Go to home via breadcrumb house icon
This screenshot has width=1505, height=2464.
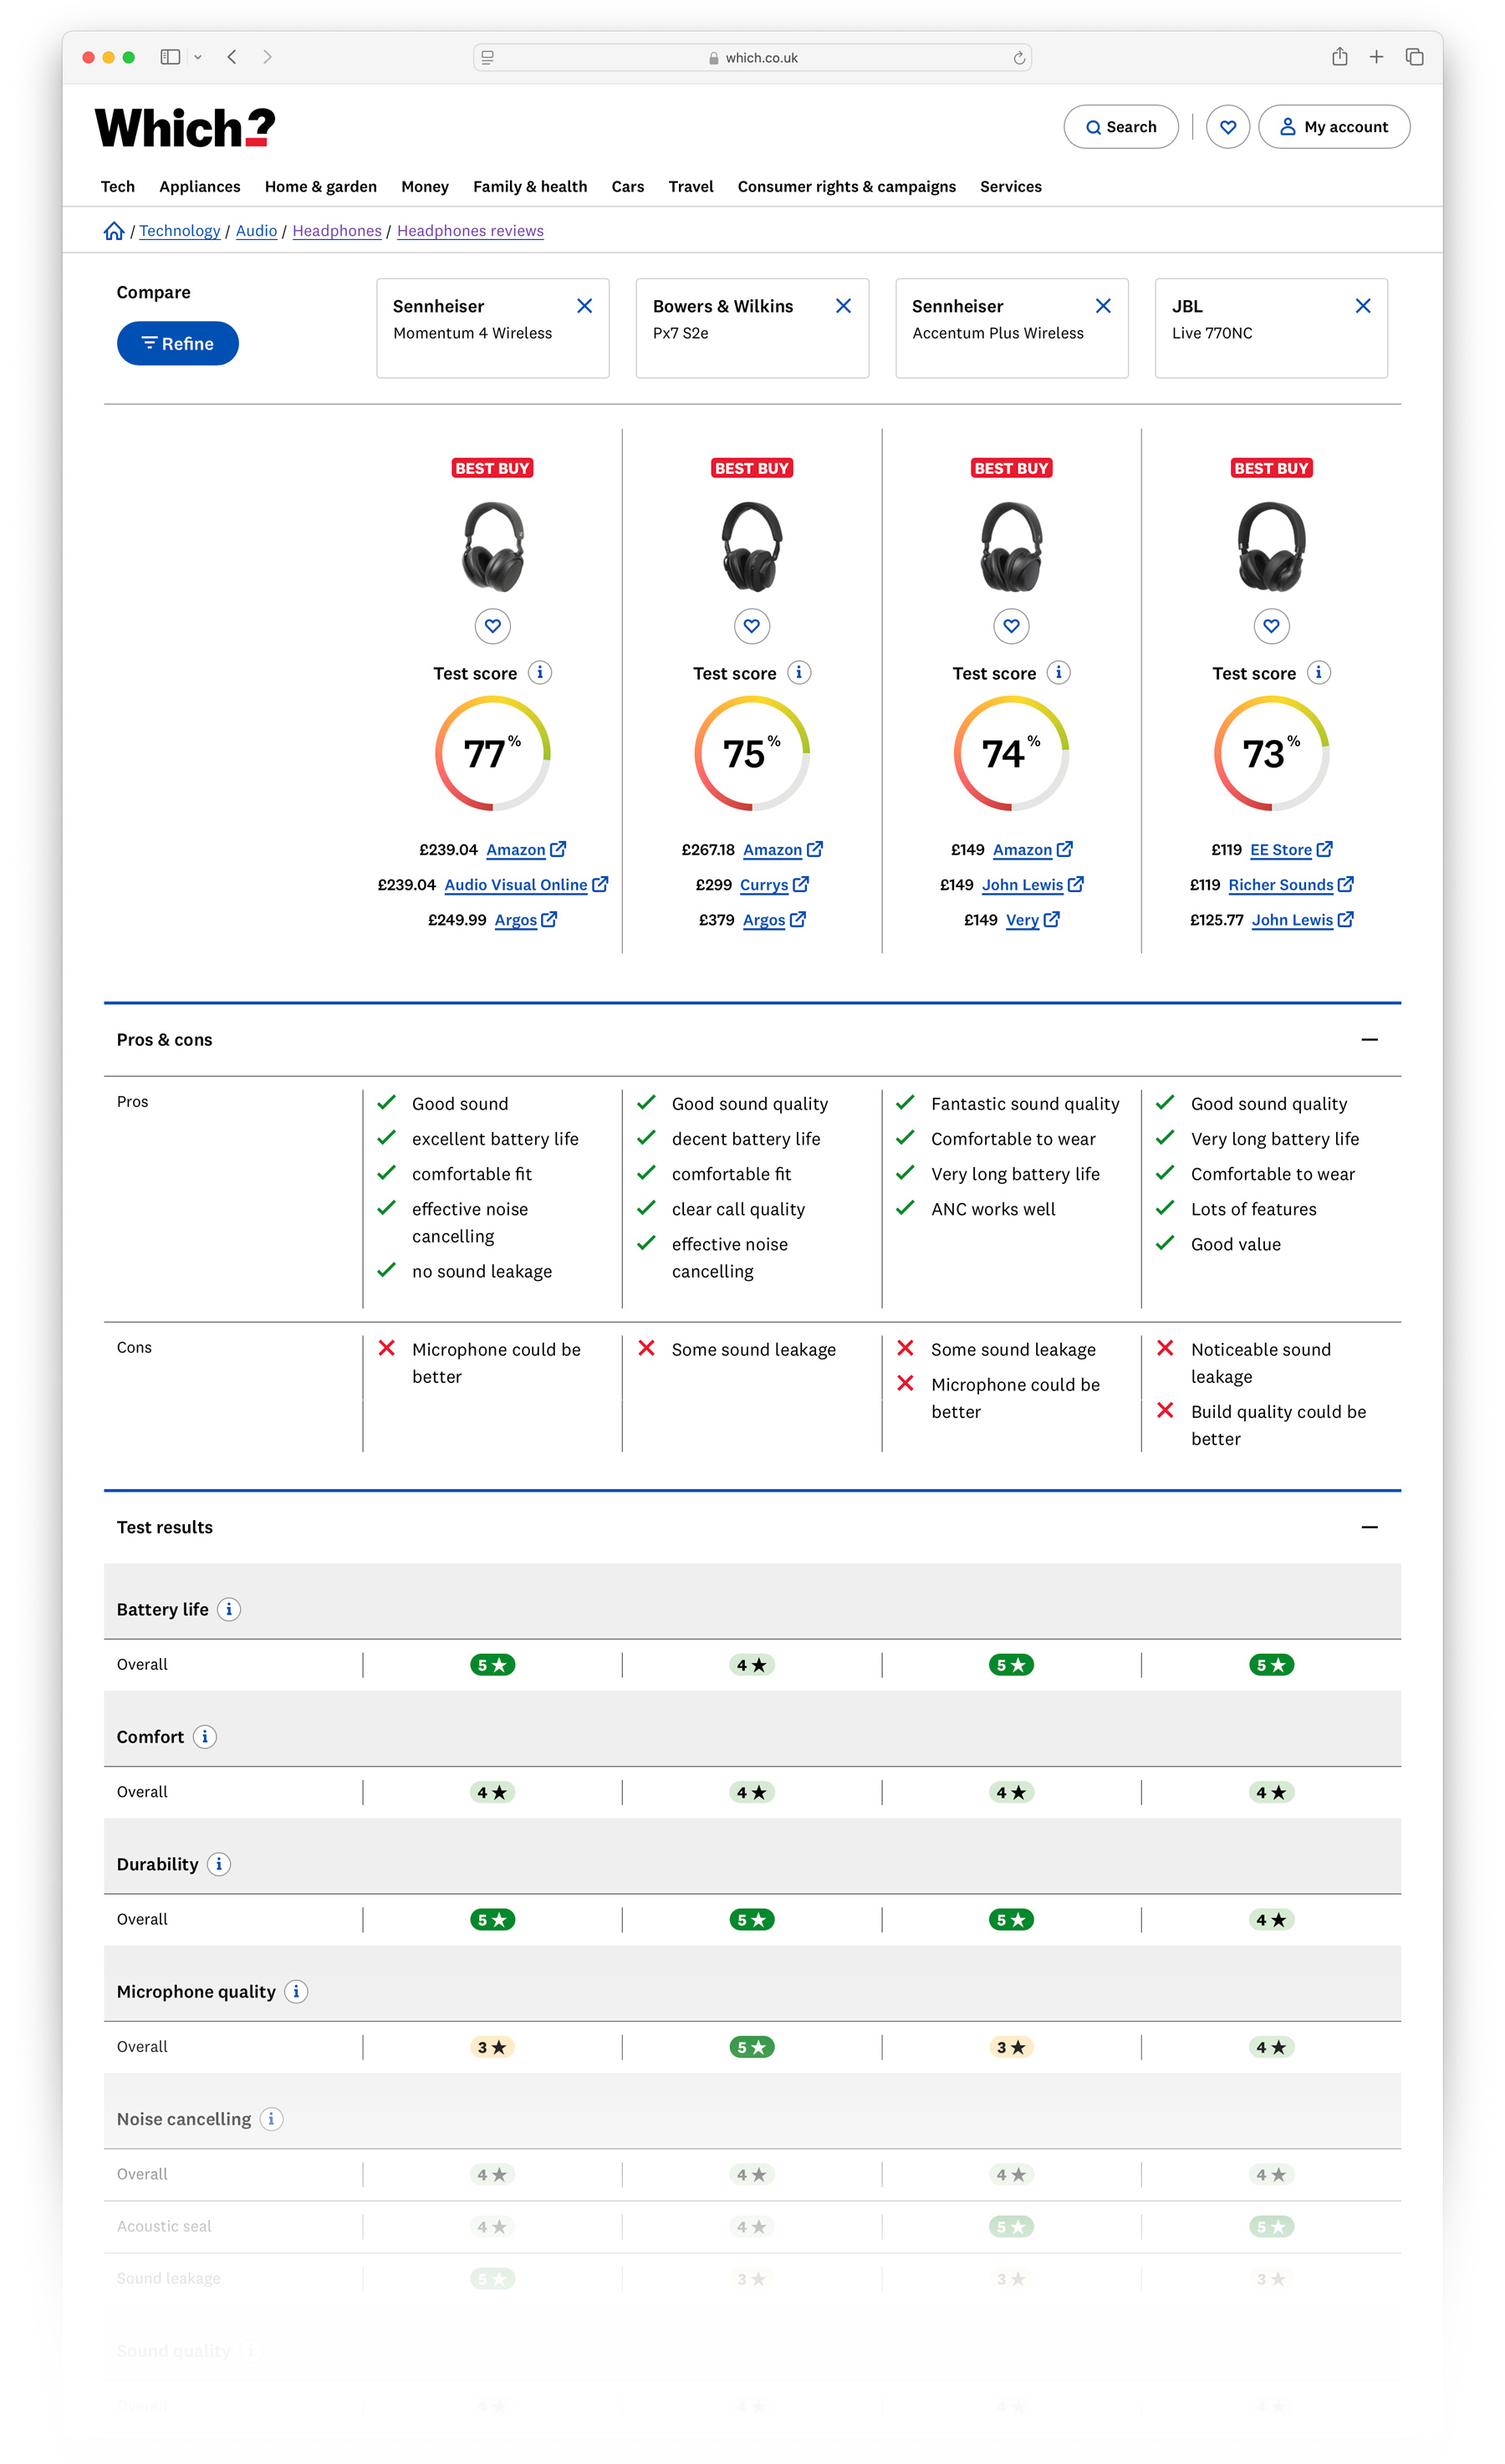pos(114,231)
